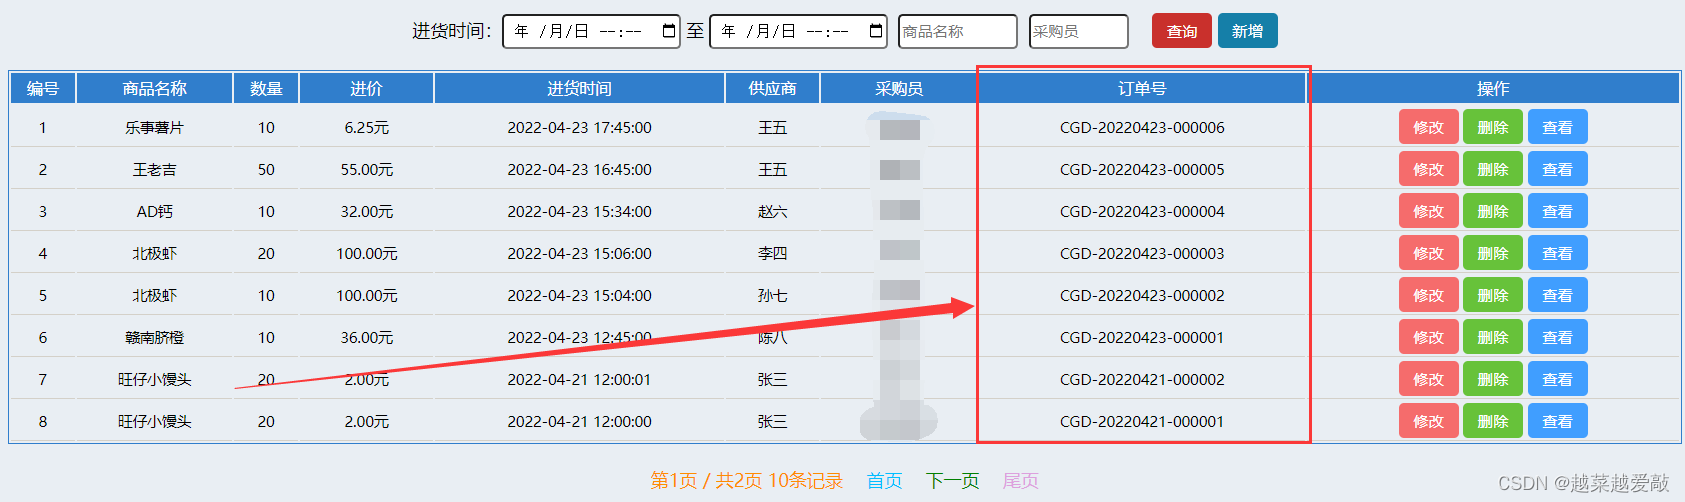Click 删除 for order CGD-20220423-000006
This screenshot has width=1685, height=502.
[1492, 127]
